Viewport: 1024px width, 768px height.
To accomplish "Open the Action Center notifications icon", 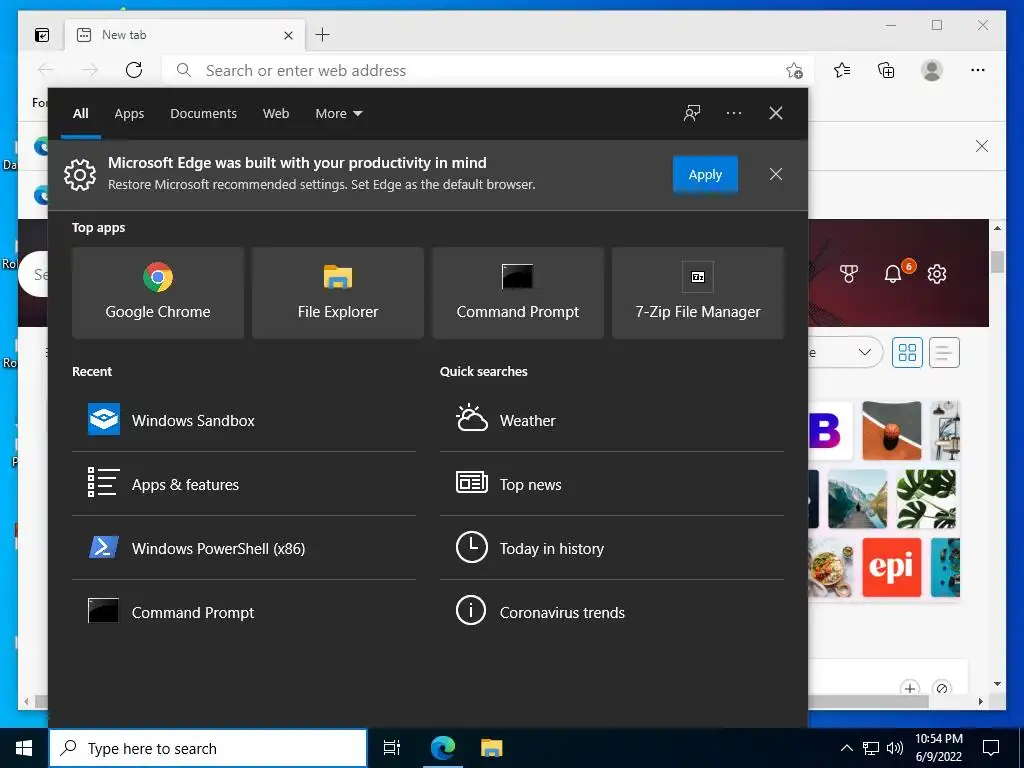I will coord(991,748).
